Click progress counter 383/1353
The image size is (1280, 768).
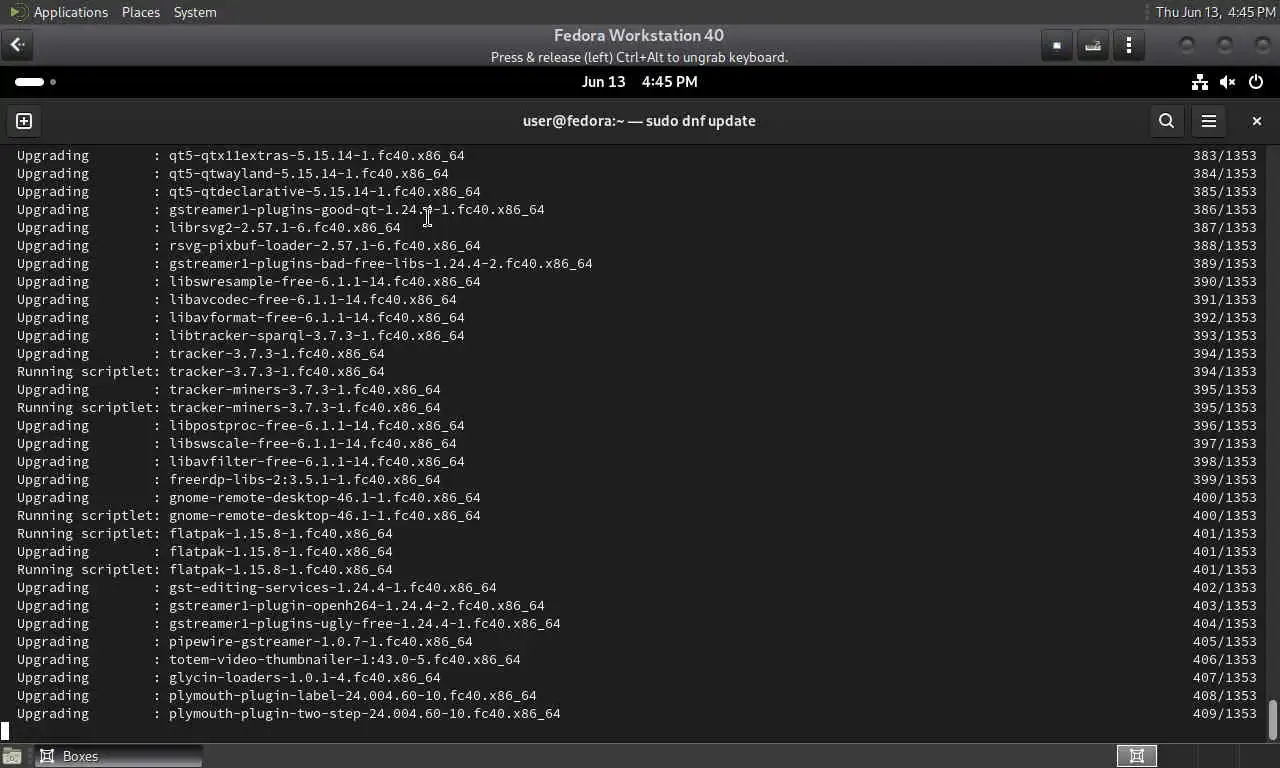coord(1225,156)
